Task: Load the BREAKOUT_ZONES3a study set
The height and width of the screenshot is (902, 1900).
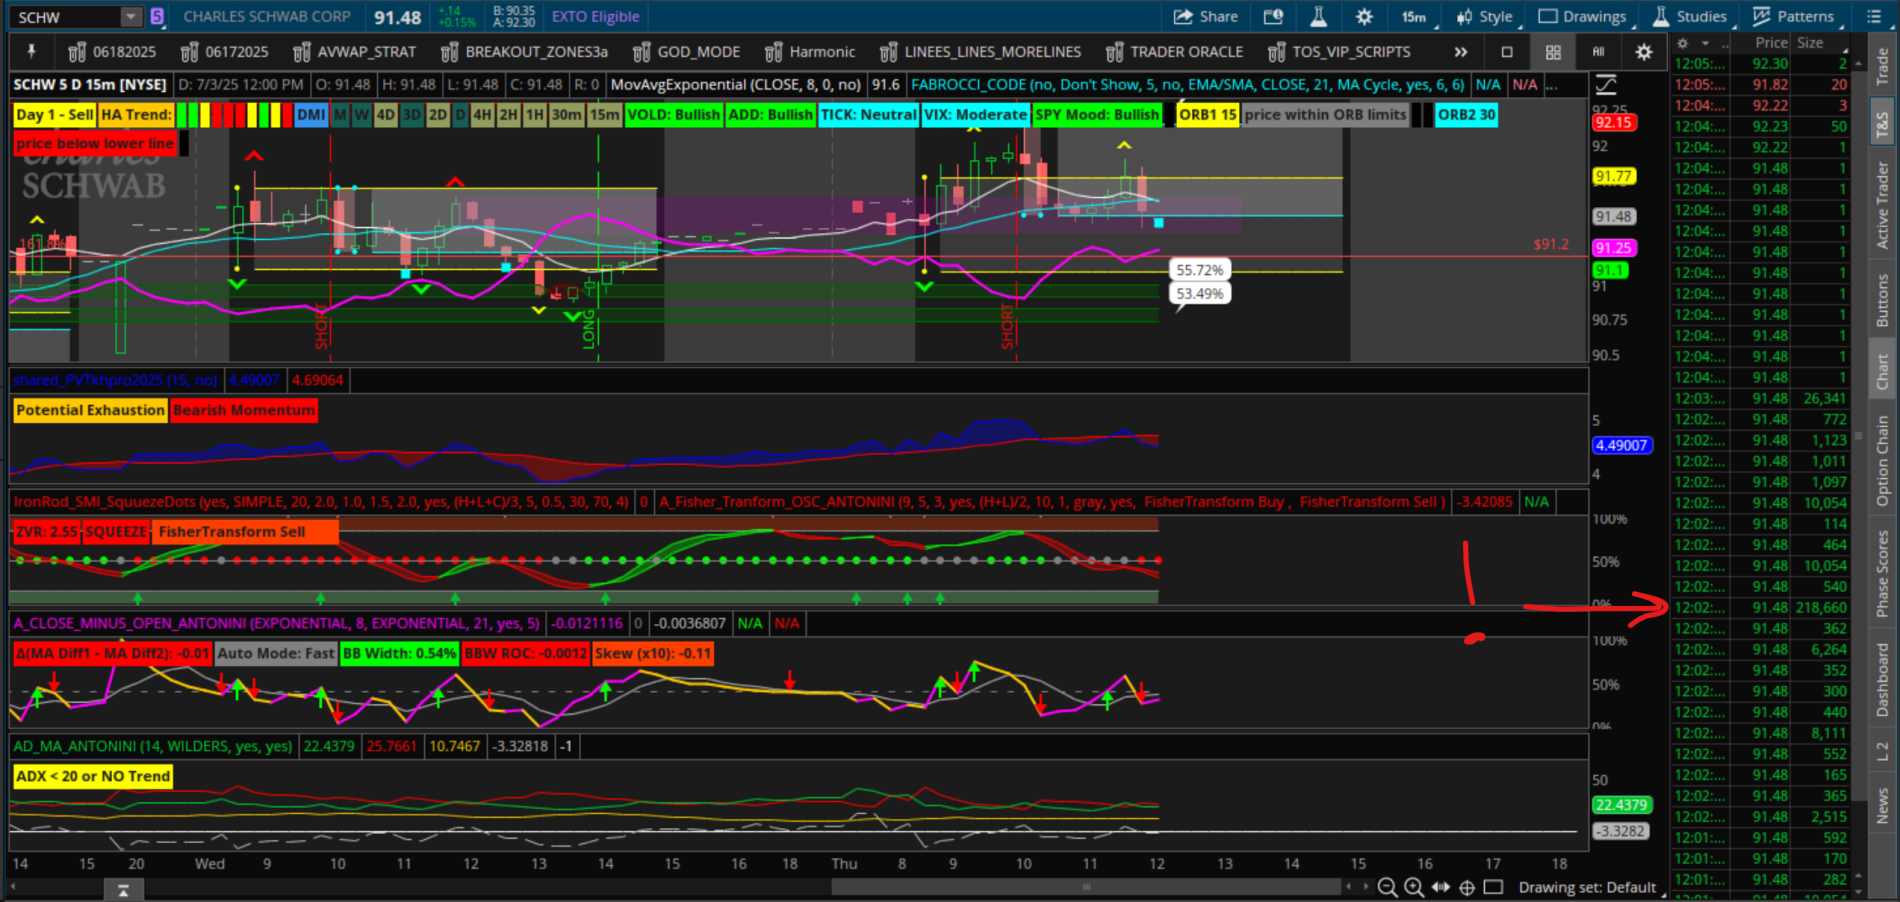Action: pyautogui.click(x=524, y=52)
